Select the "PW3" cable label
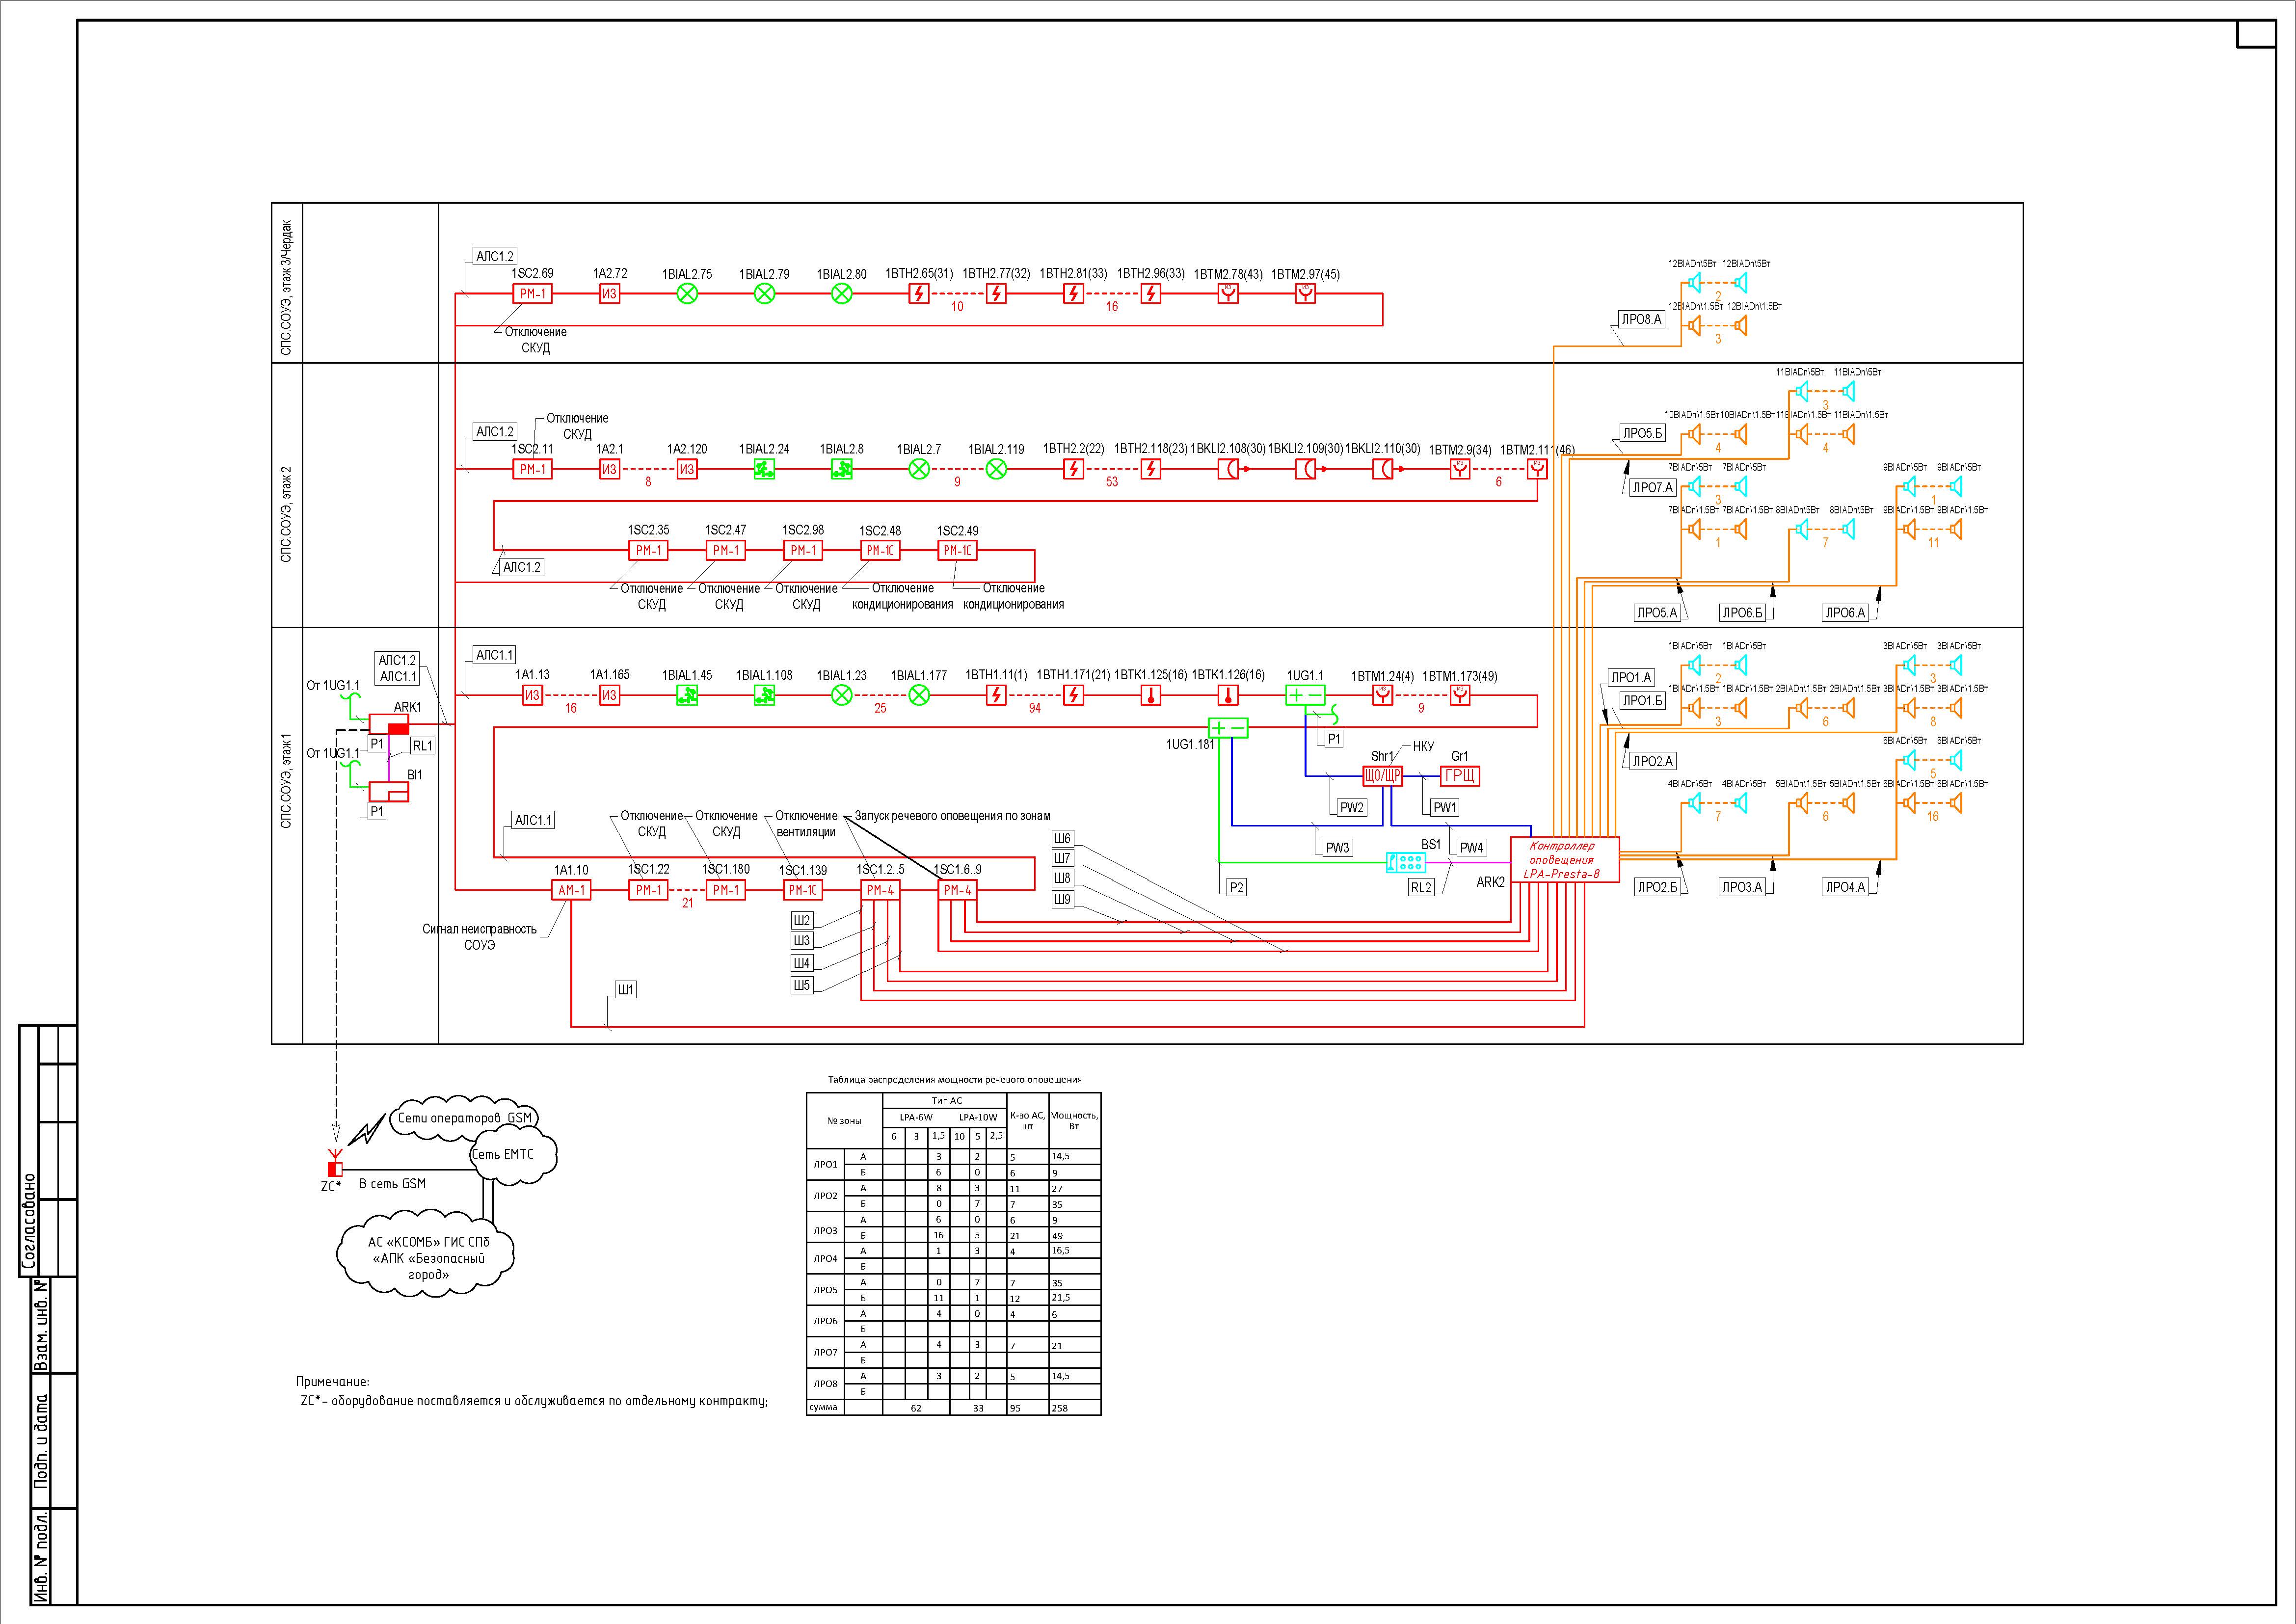The width and height of the screenshot is (2296, 1624). tap(1337, 848)
